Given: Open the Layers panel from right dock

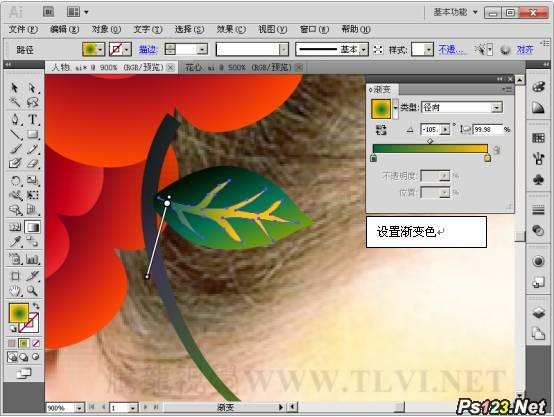Looking at the screenshot, I should pyautogui.click(x=538, y=313).
